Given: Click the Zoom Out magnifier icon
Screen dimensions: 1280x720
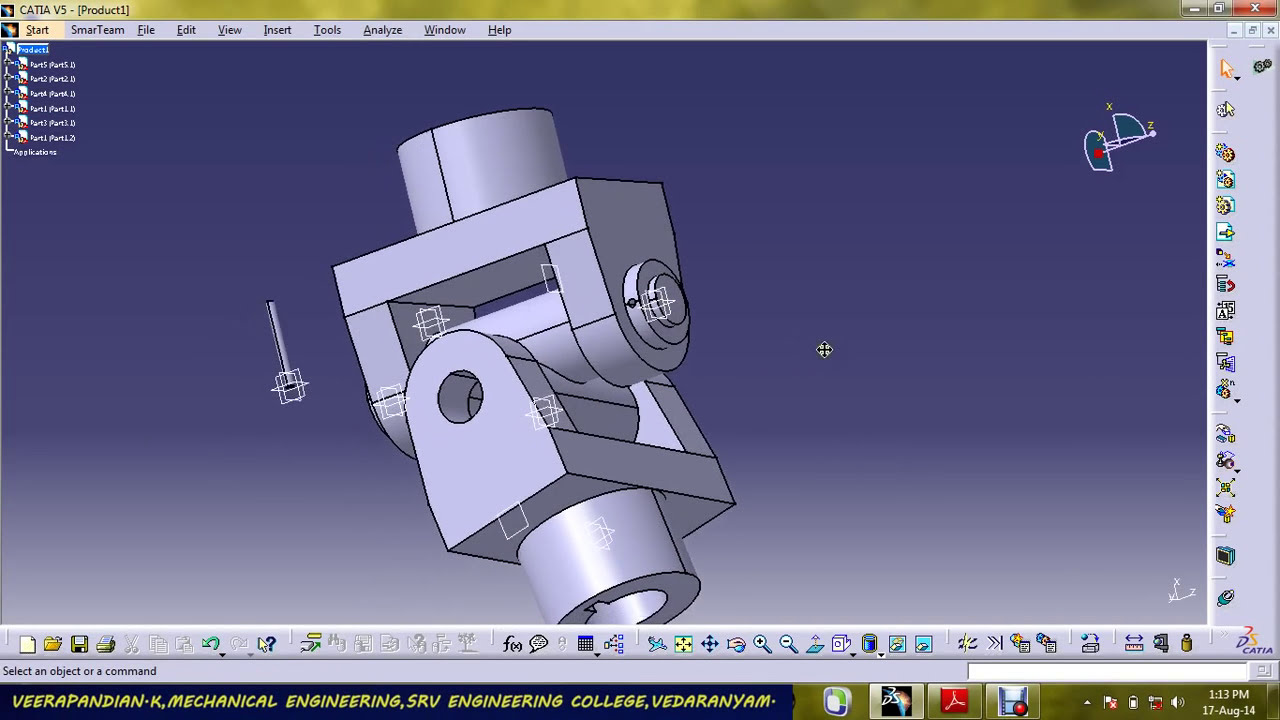Looking at the screenshot, I should (788, 644).
